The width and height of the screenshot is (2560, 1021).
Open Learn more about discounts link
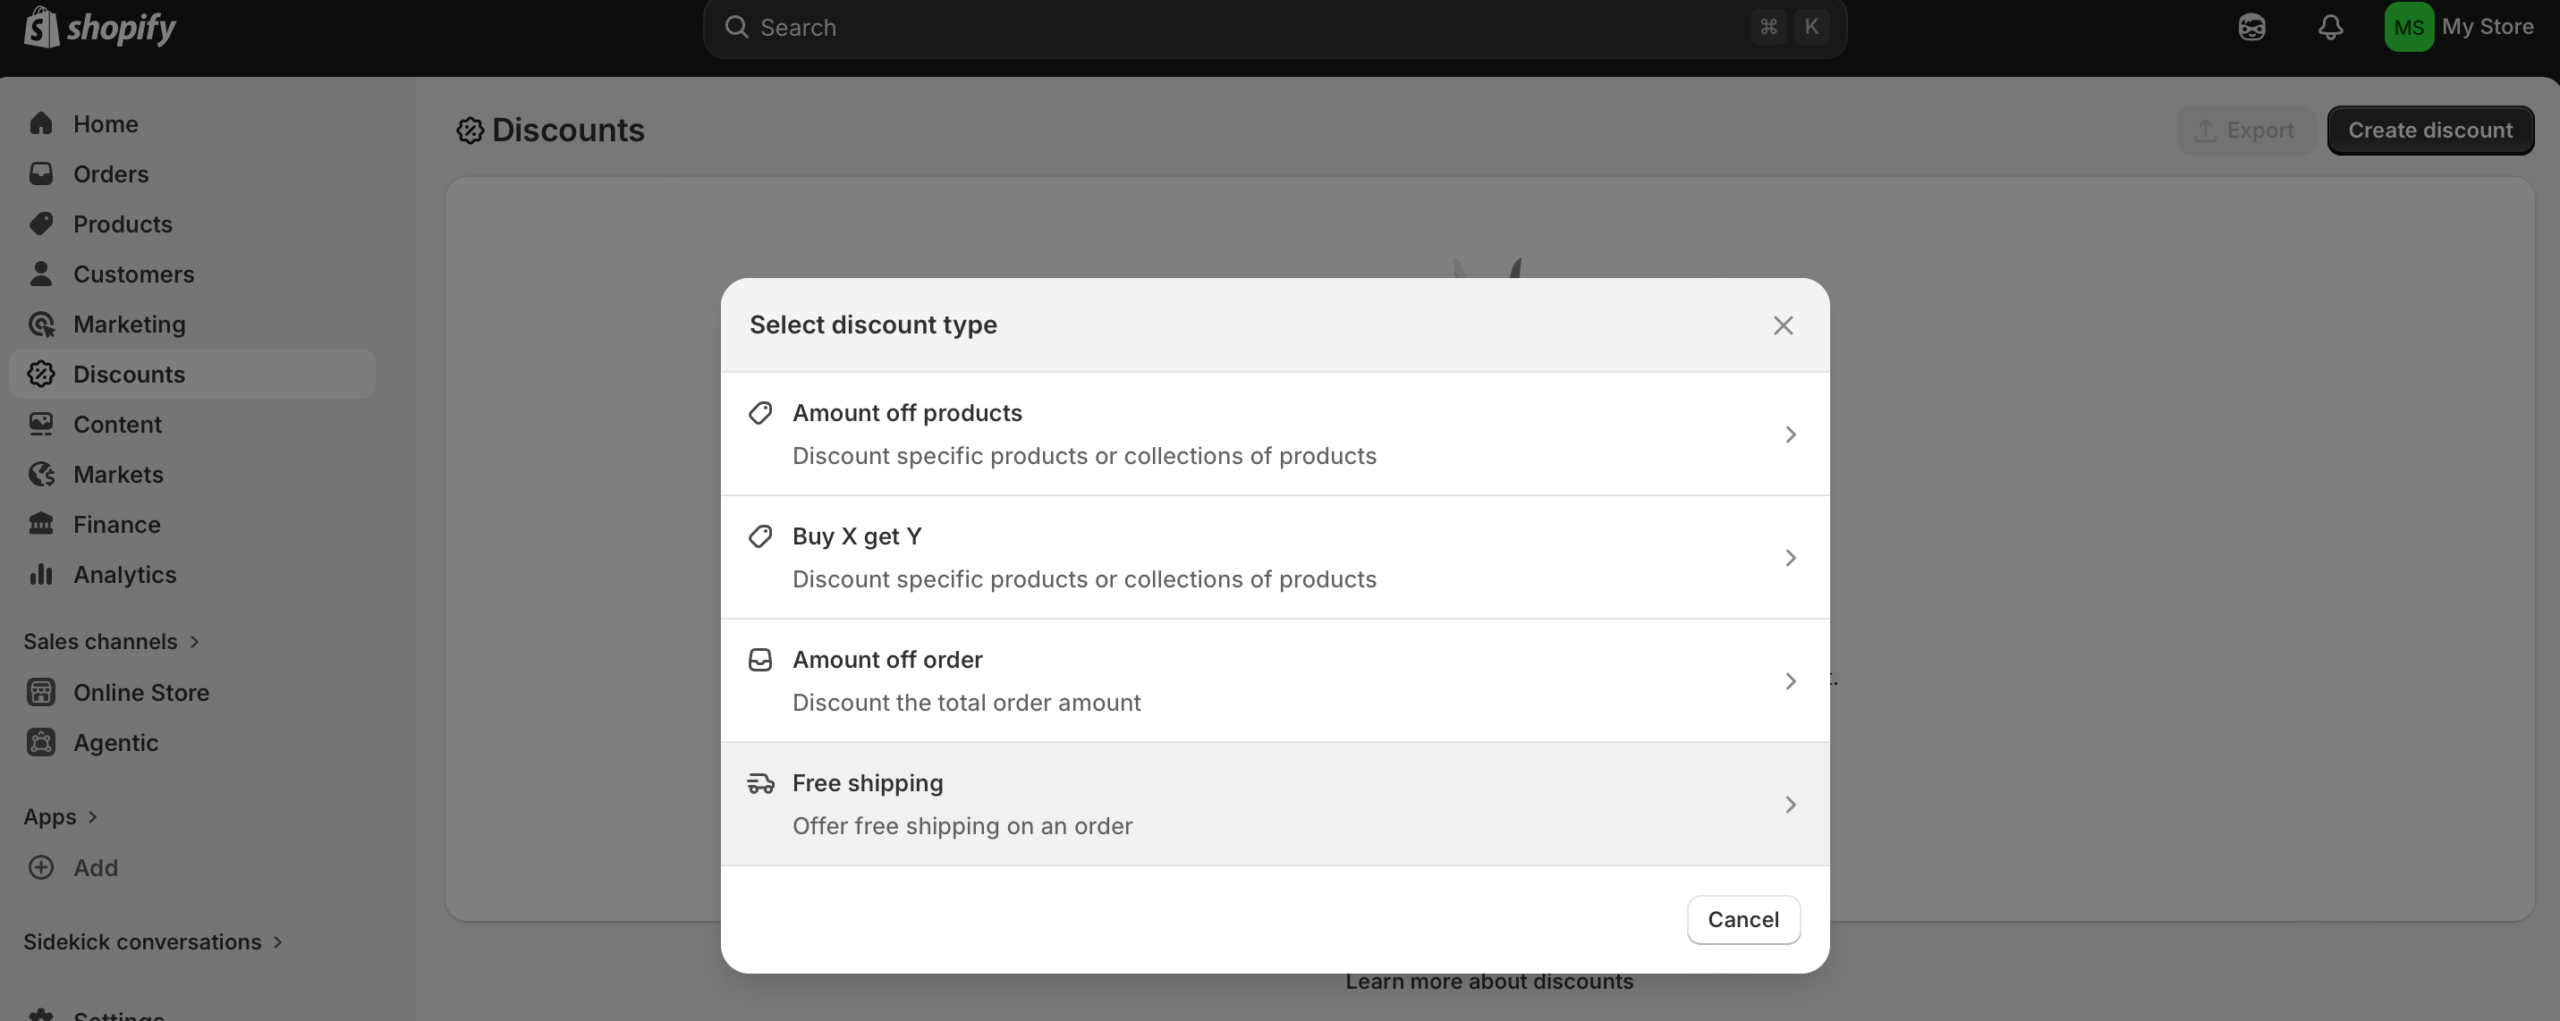1489,982
